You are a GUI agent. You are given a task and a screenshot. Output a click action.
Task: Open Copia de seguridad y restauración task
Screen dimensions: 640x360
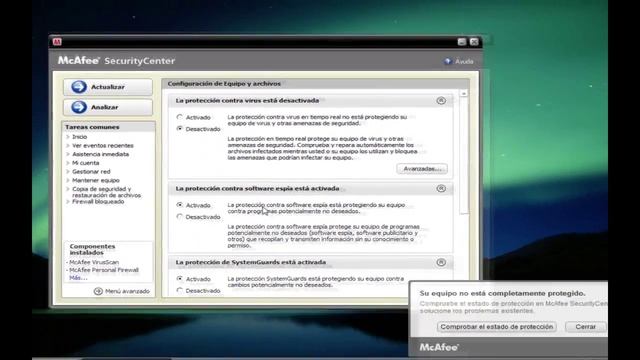click(107, 192)
